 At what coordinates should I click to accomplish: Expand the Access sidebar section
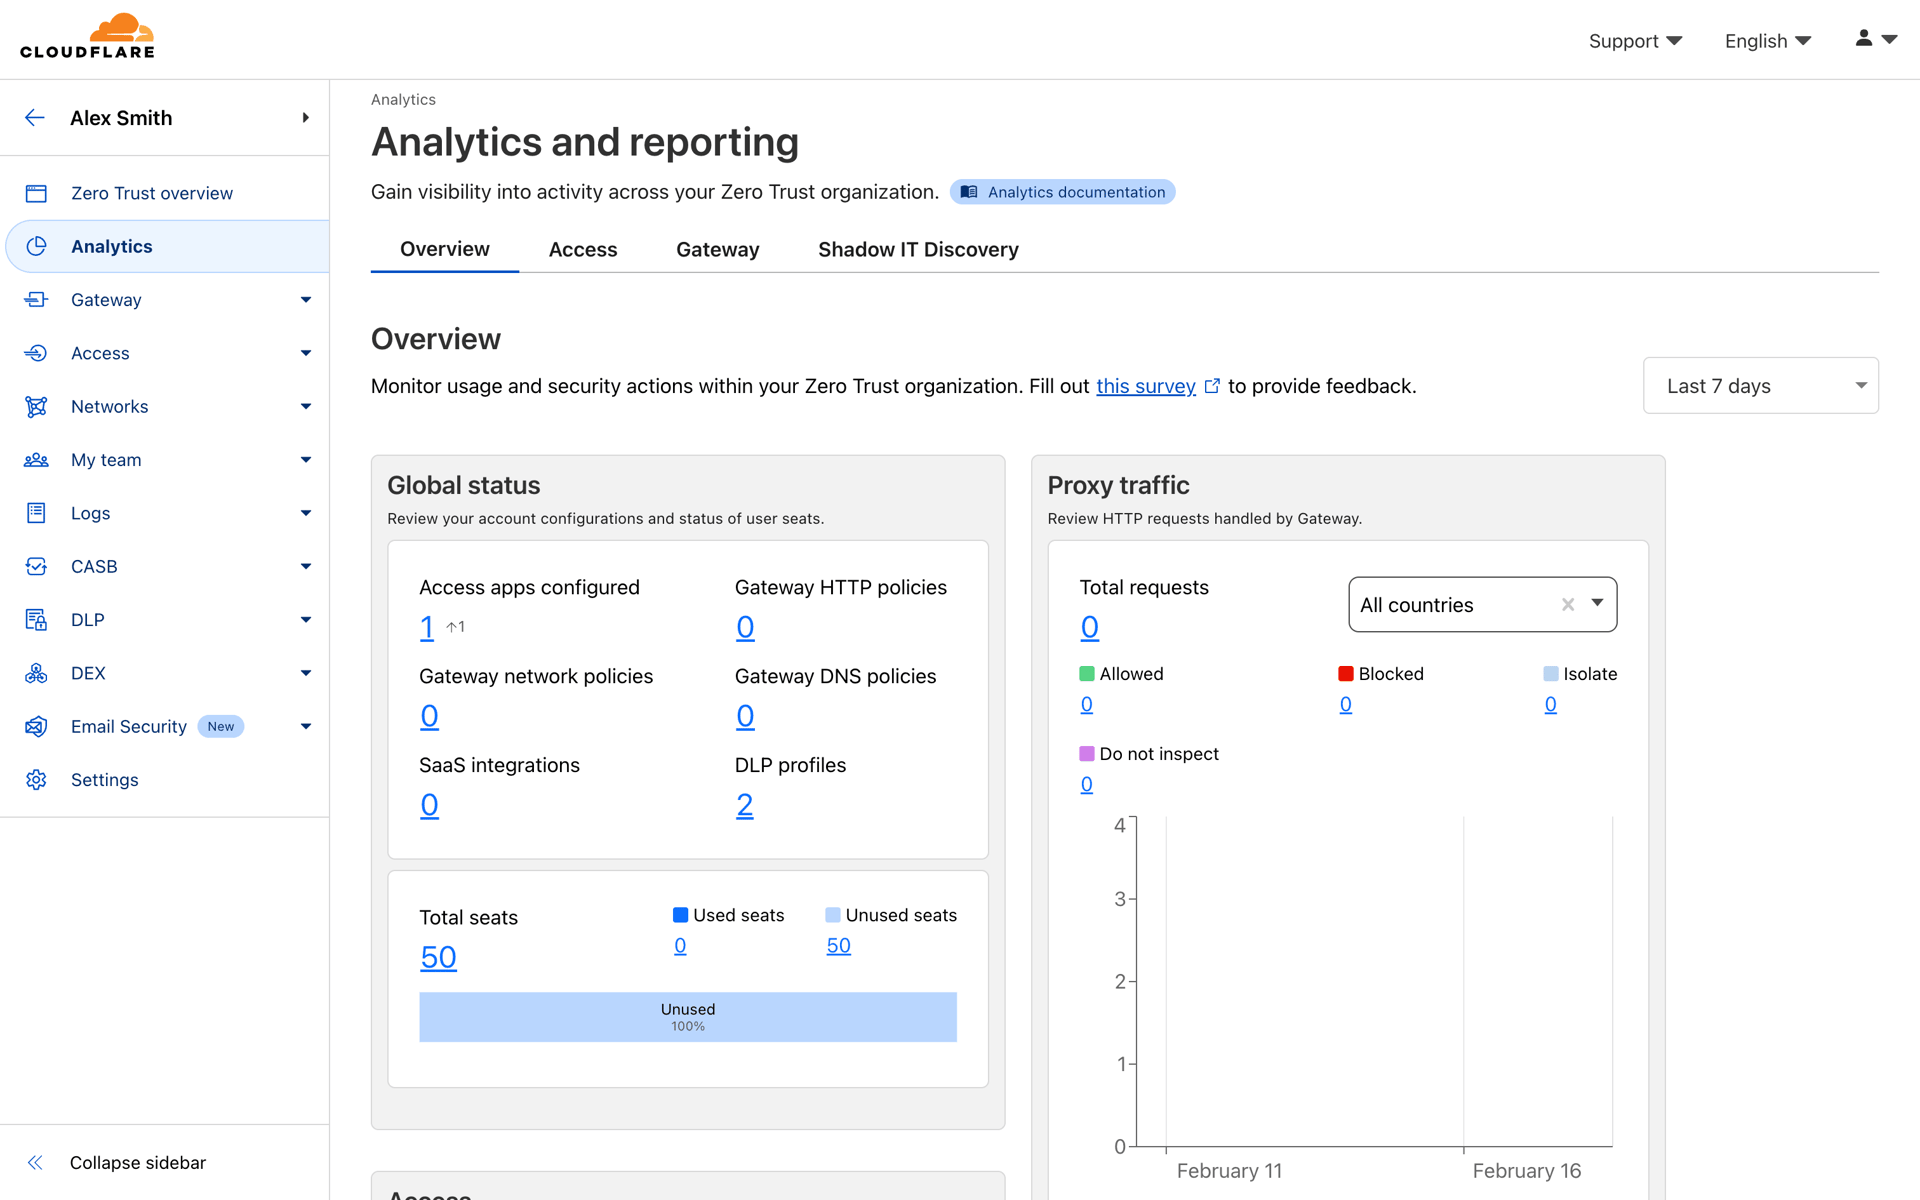[306, 353]
